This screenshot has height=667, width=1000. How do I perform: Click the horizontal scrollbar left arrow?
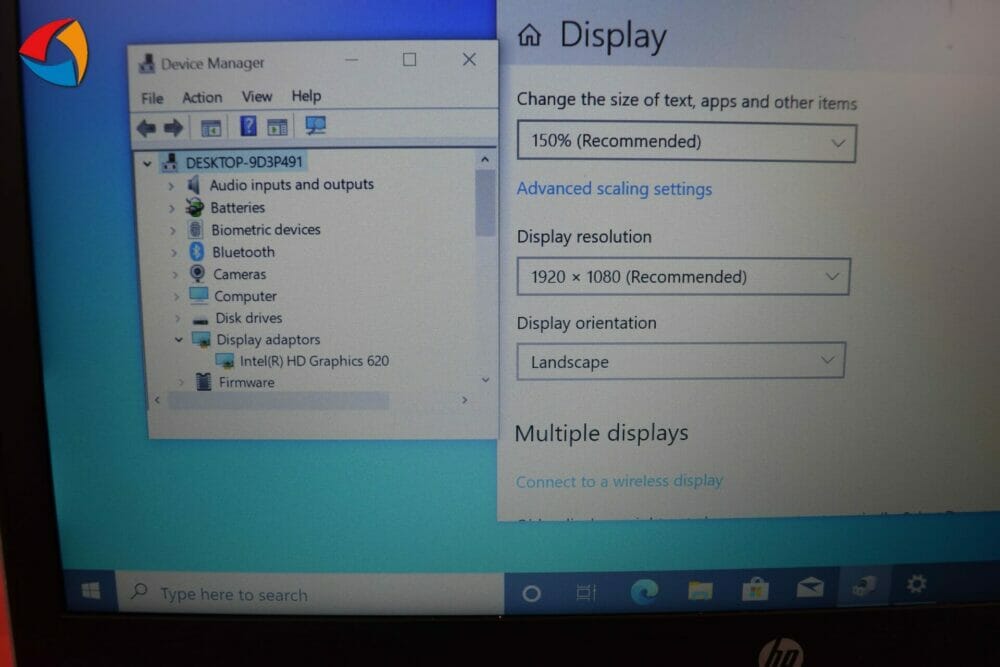(158, 400)
